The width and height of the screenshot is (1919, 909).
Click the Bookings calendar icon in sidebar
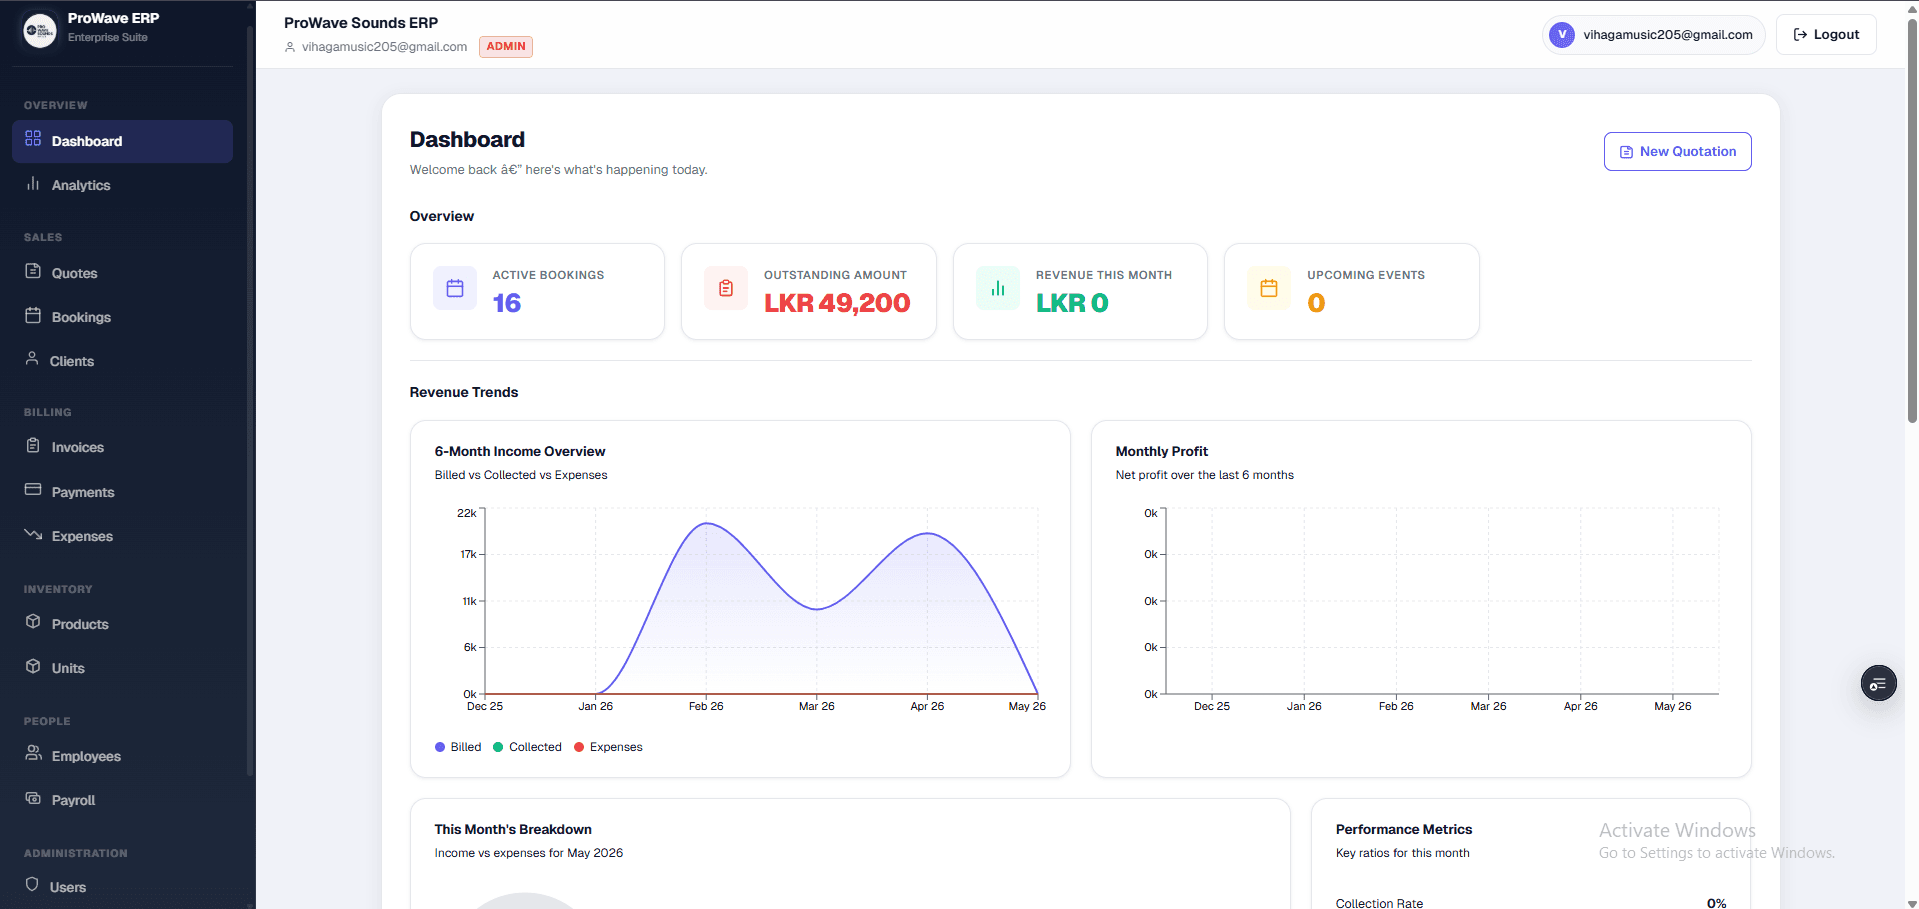[33, 315]
